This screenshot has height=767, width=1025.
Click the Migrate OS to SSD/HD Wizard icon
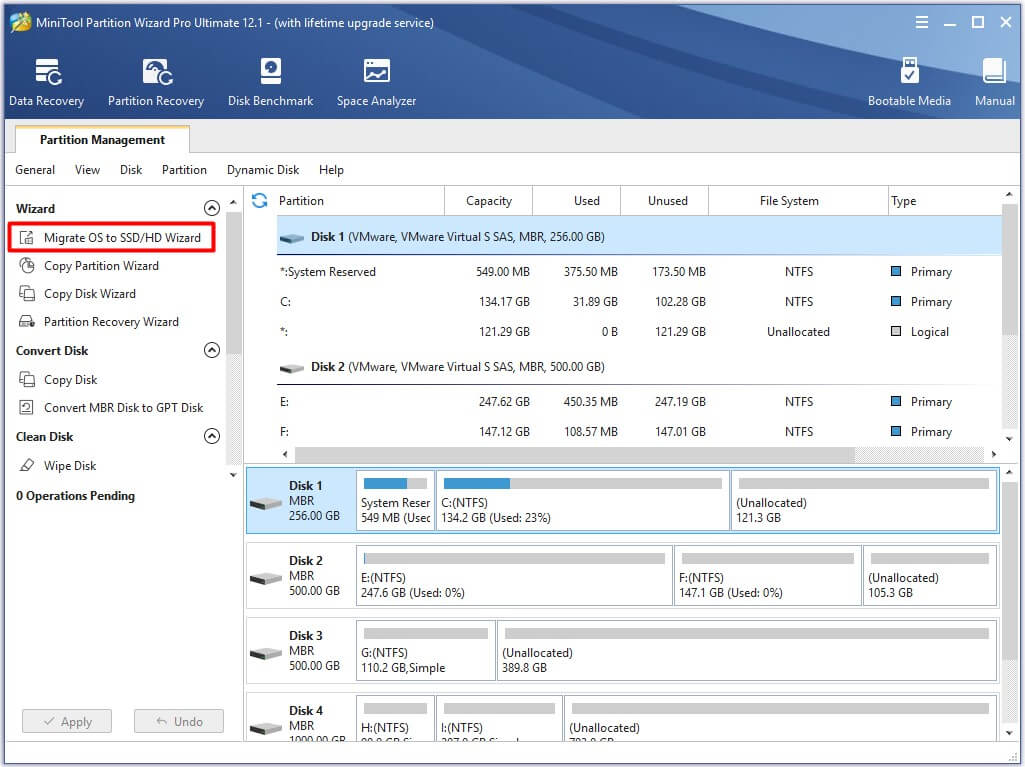27,237
